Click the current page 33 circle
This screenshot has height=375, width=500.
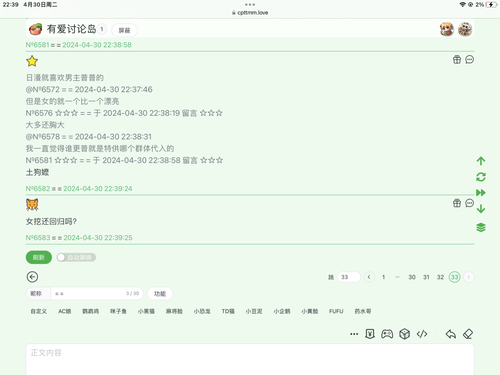pos(454,277)
